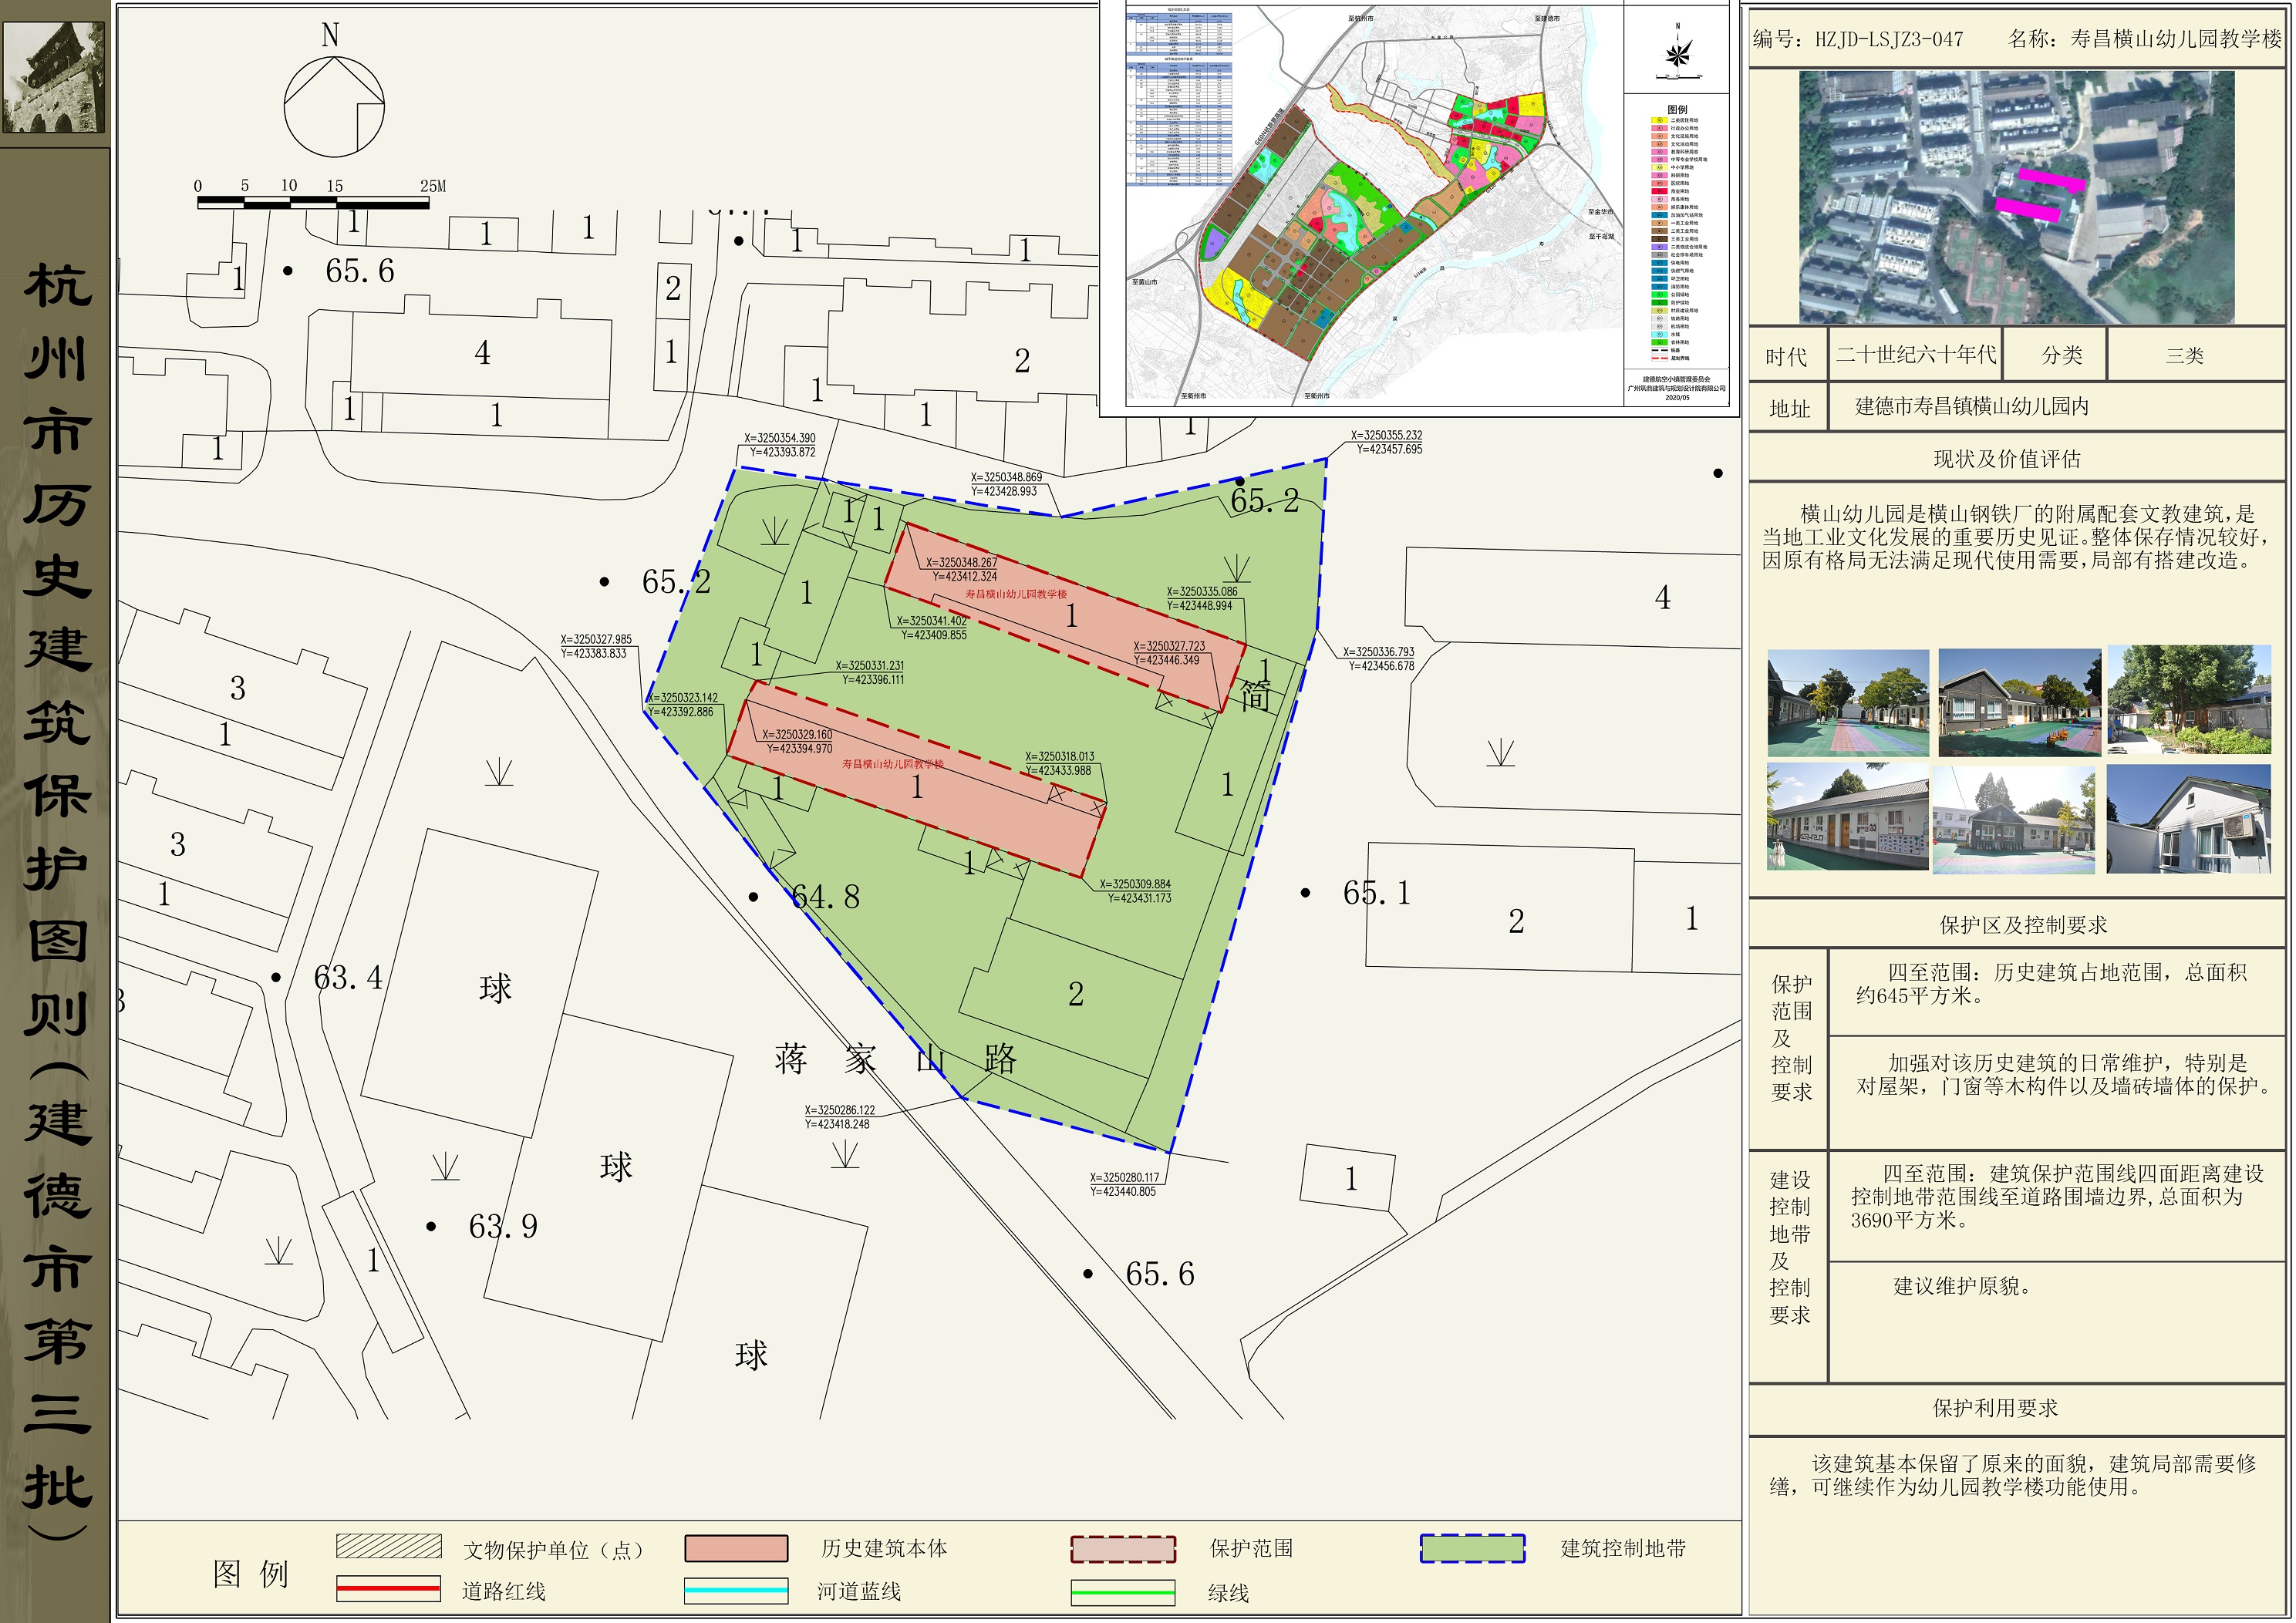Click the 二十世纪六十年代 era cell

click(x=1915, y=354)
